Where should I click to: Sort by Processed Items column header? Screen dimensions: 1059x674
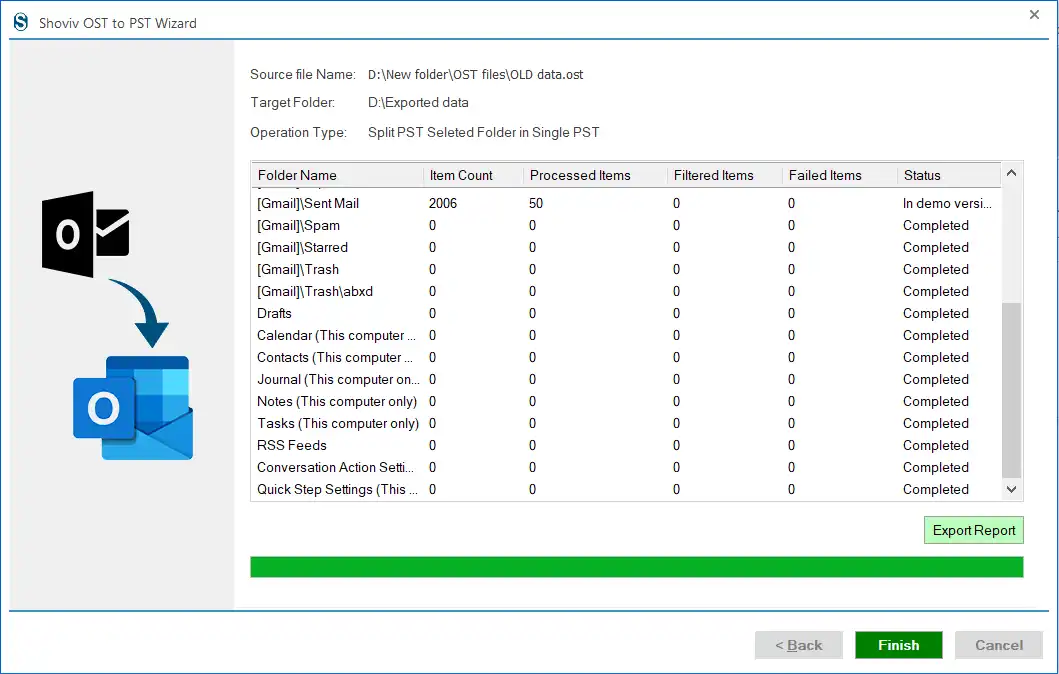(x=595, y=175)
